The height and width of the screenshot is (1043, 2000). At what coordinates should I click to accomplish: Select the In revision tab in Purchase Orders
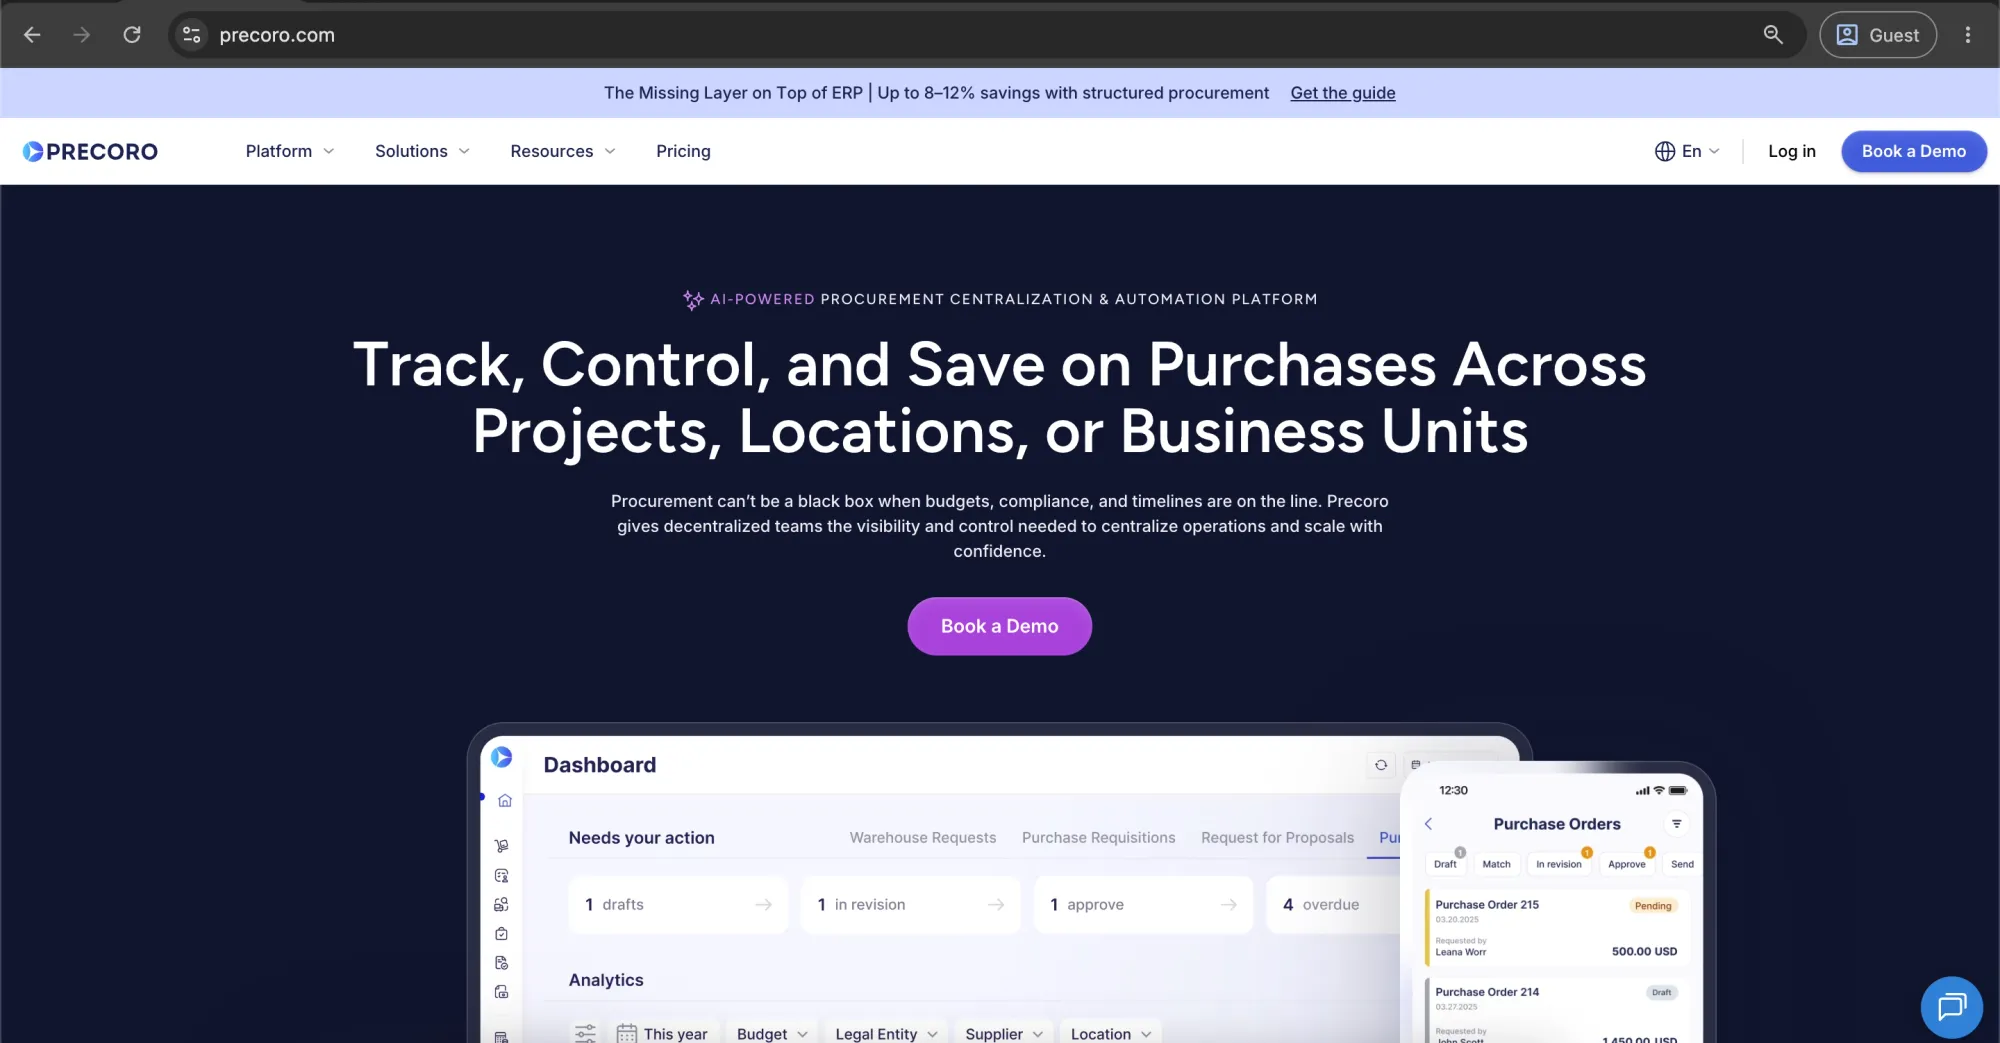[1559, 864]
